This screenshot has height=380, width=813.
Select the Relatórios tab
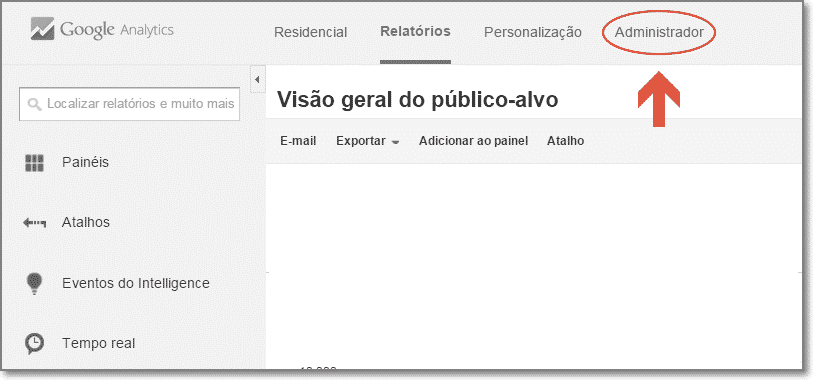pos(415,31)
